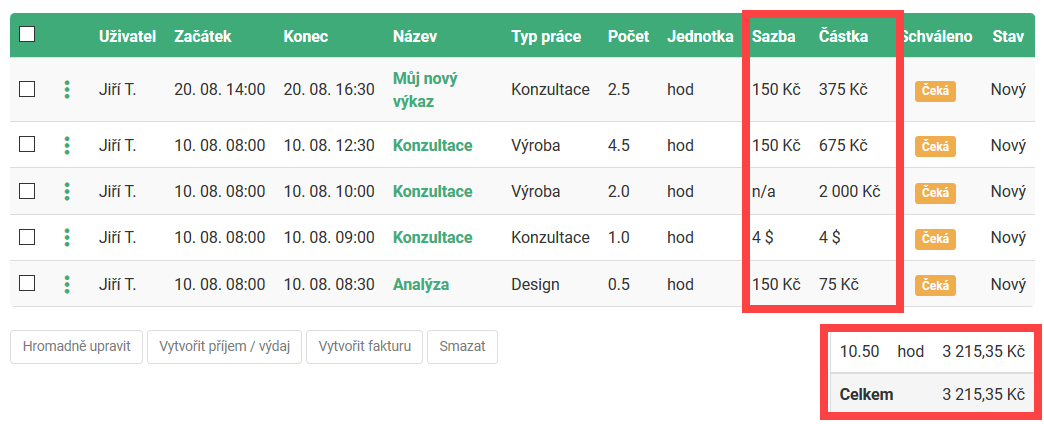Select the checkbox for the 2 000 Kč row
Viewport: 1044px width, 424px height.
pyautogui.click(x=27, y=190)
